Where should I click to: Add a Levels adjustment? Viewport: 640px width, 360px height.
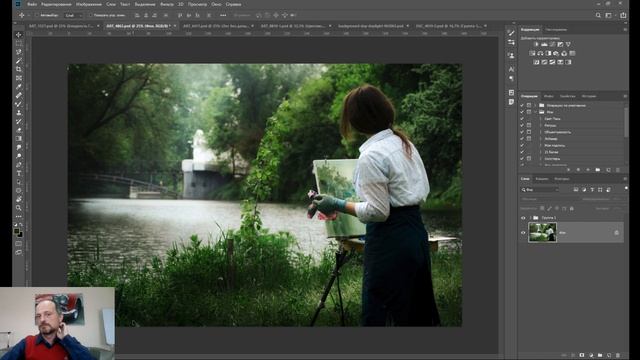point(544,44)
